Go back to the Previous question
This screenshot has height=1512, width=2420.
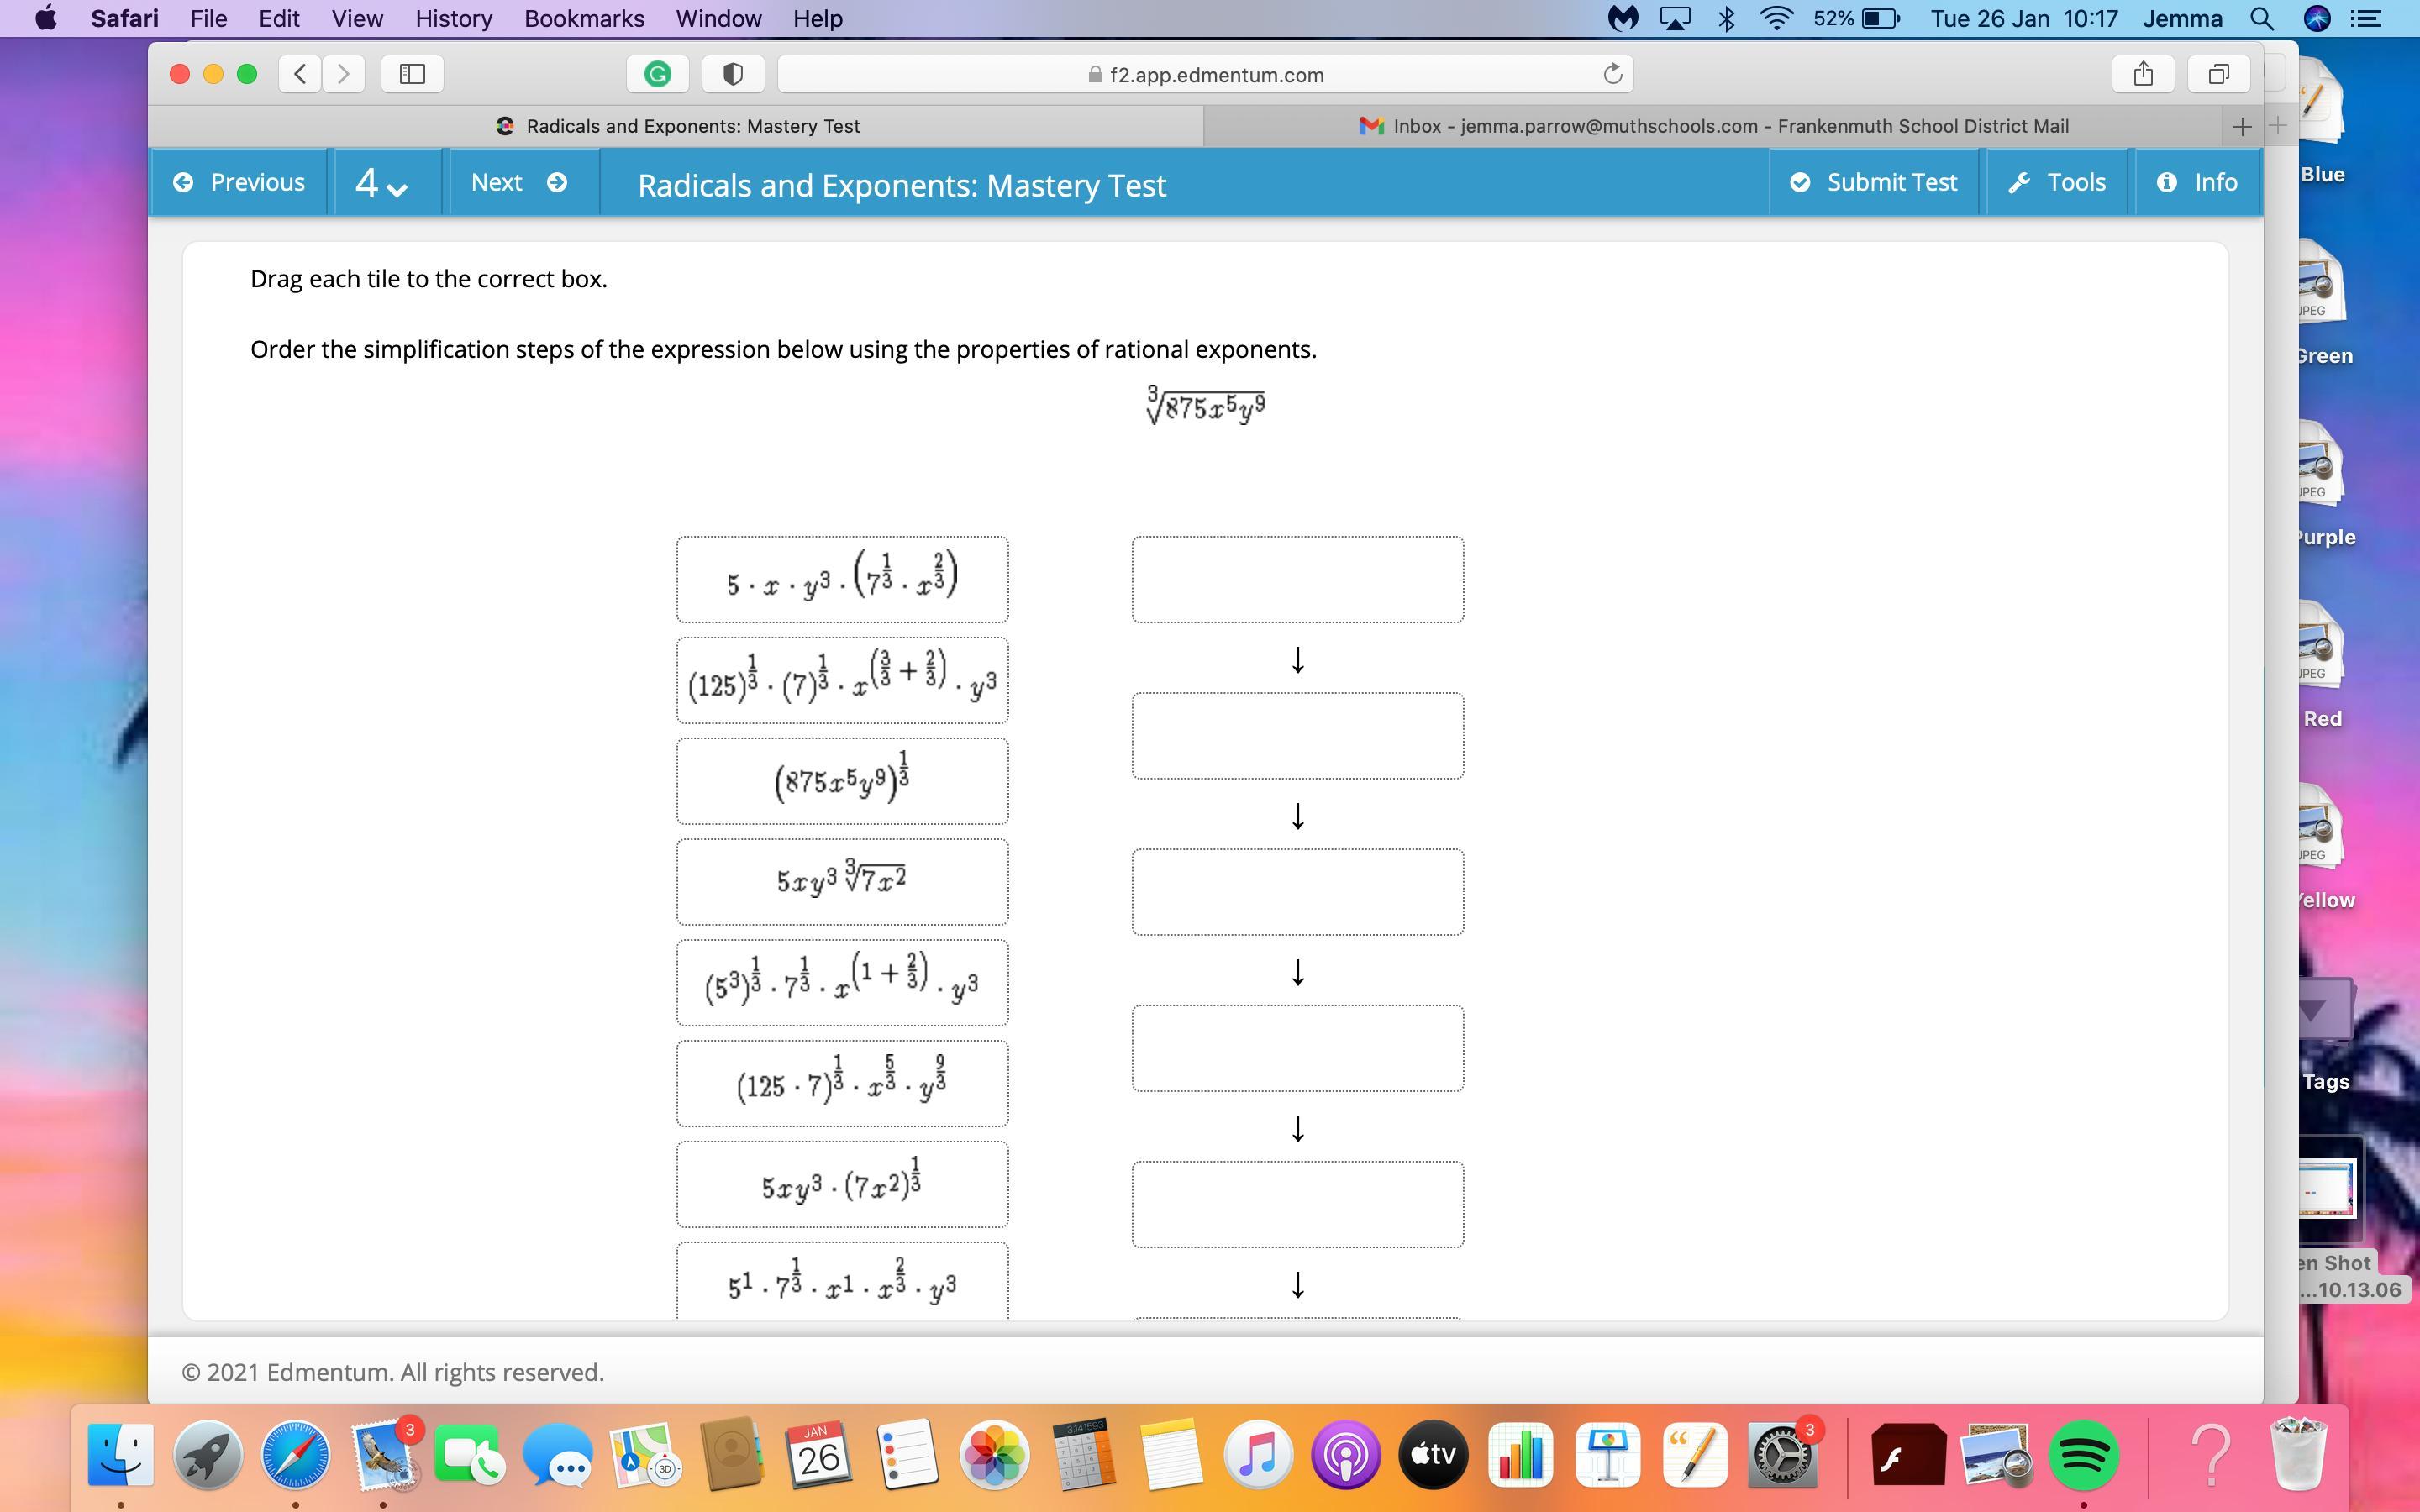tap(239, 182)
